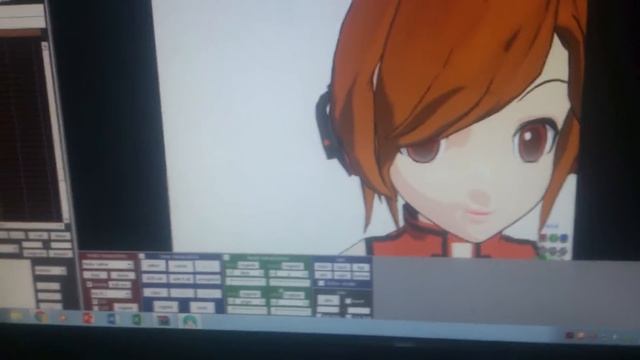Click the gray right-hand move gizmo icon

(564, 250)
